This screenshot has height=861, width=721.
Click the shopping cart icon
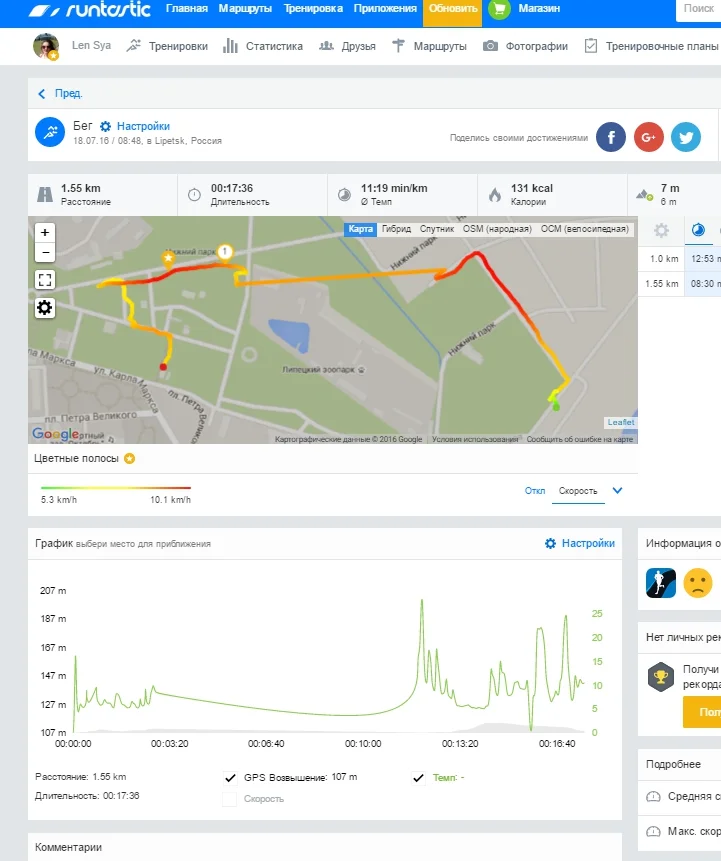[499, 10]
